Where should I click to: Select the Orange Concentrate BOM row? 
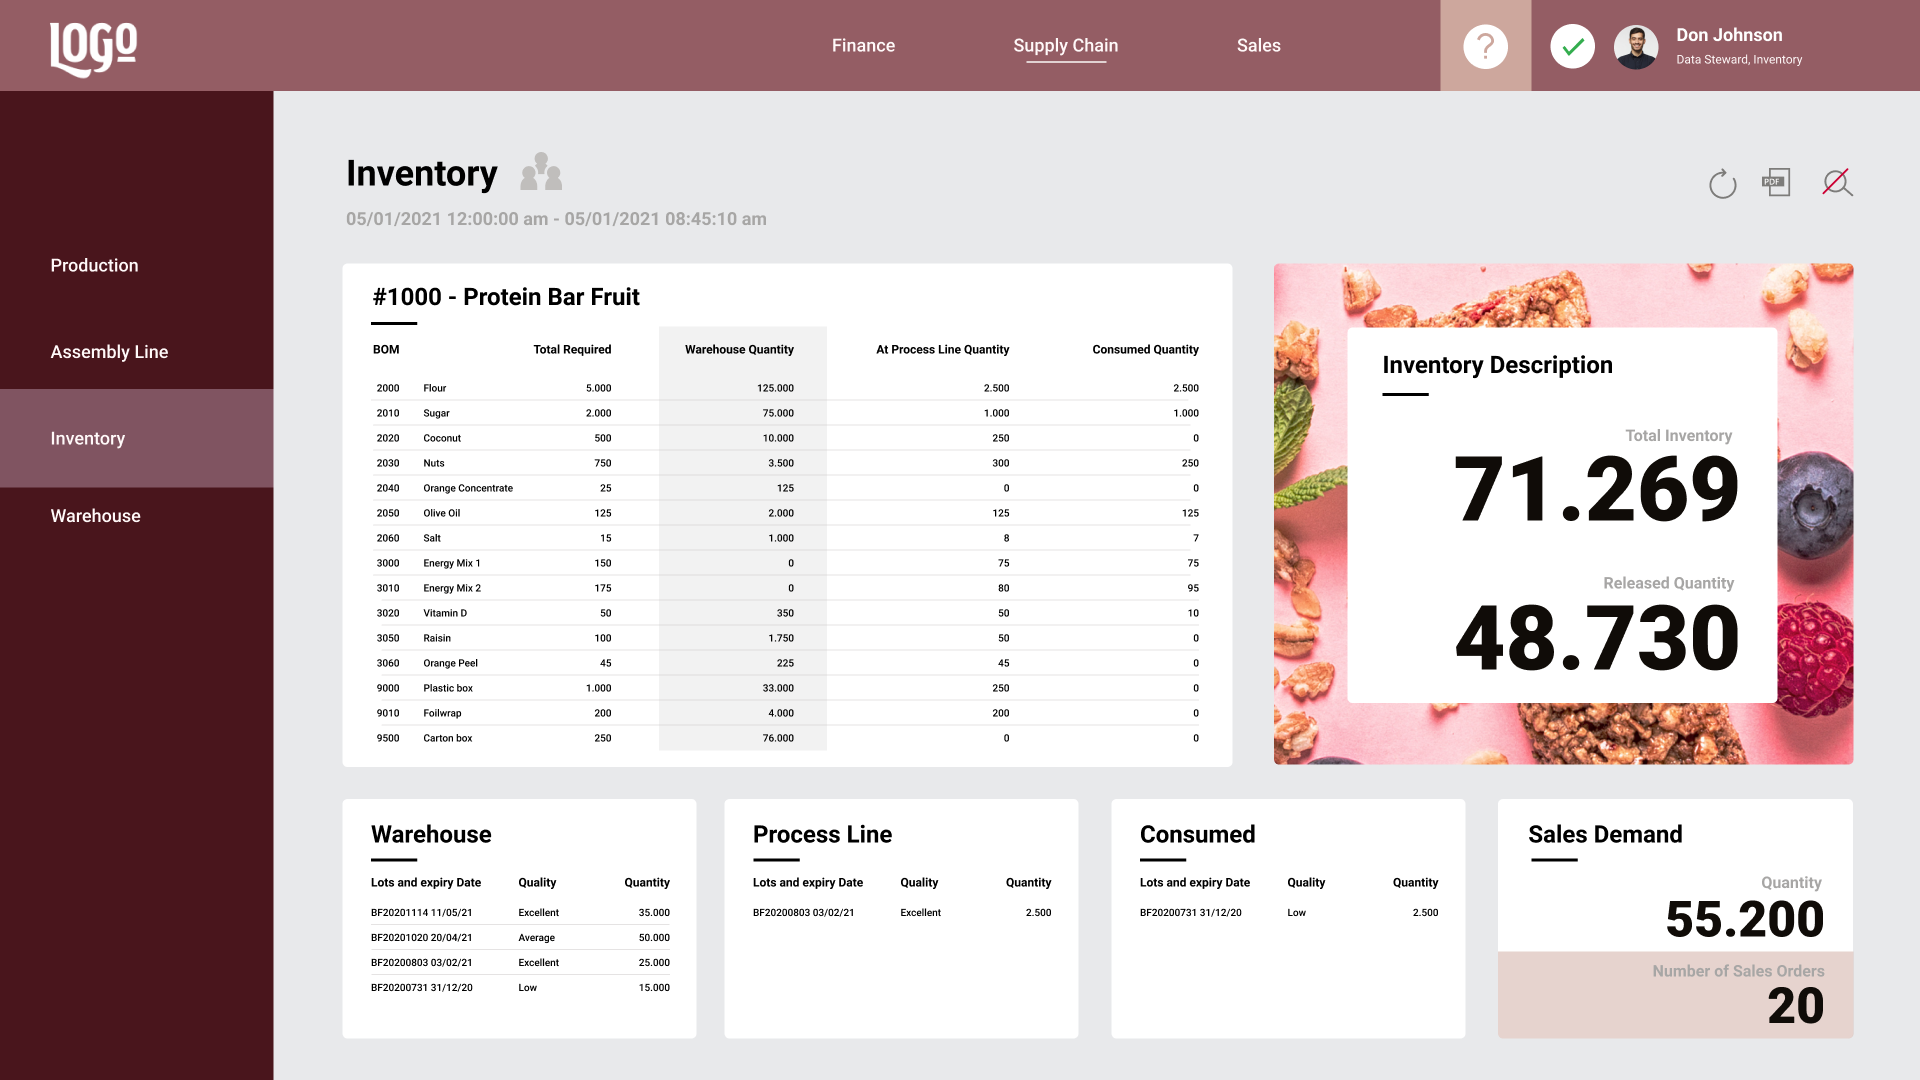click(468, 488)
